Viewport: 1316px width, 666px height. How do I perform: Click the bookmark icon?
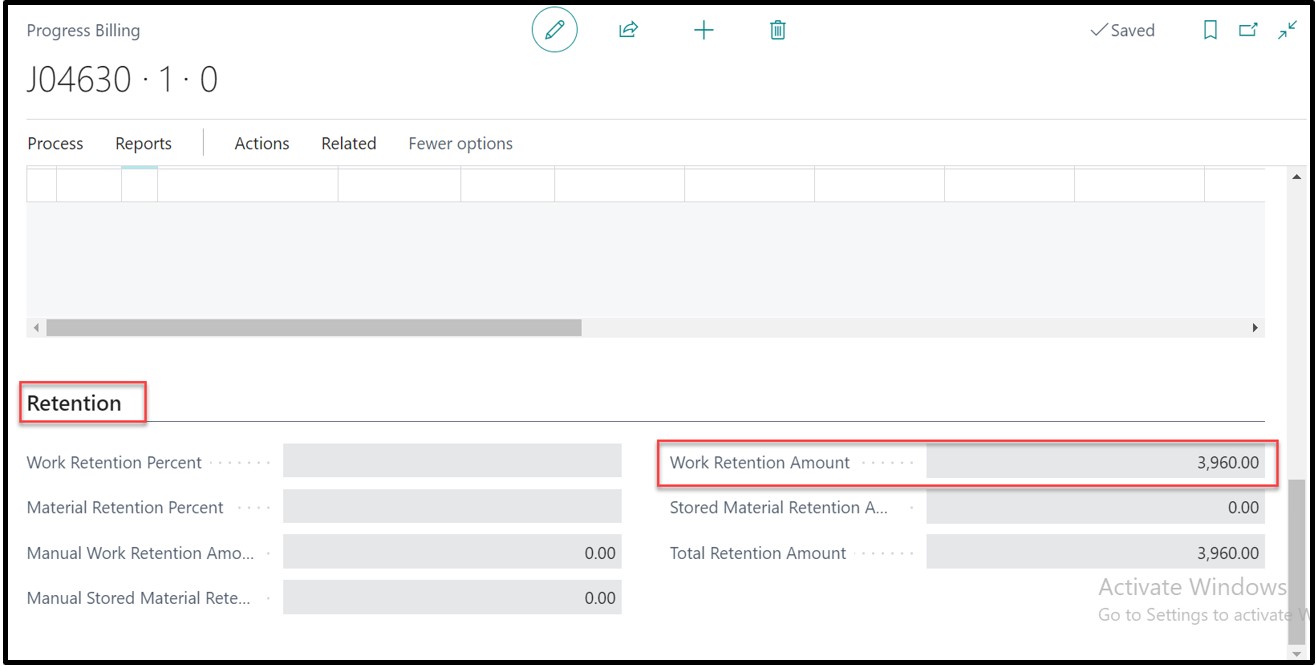click(x=1210, y=30)
